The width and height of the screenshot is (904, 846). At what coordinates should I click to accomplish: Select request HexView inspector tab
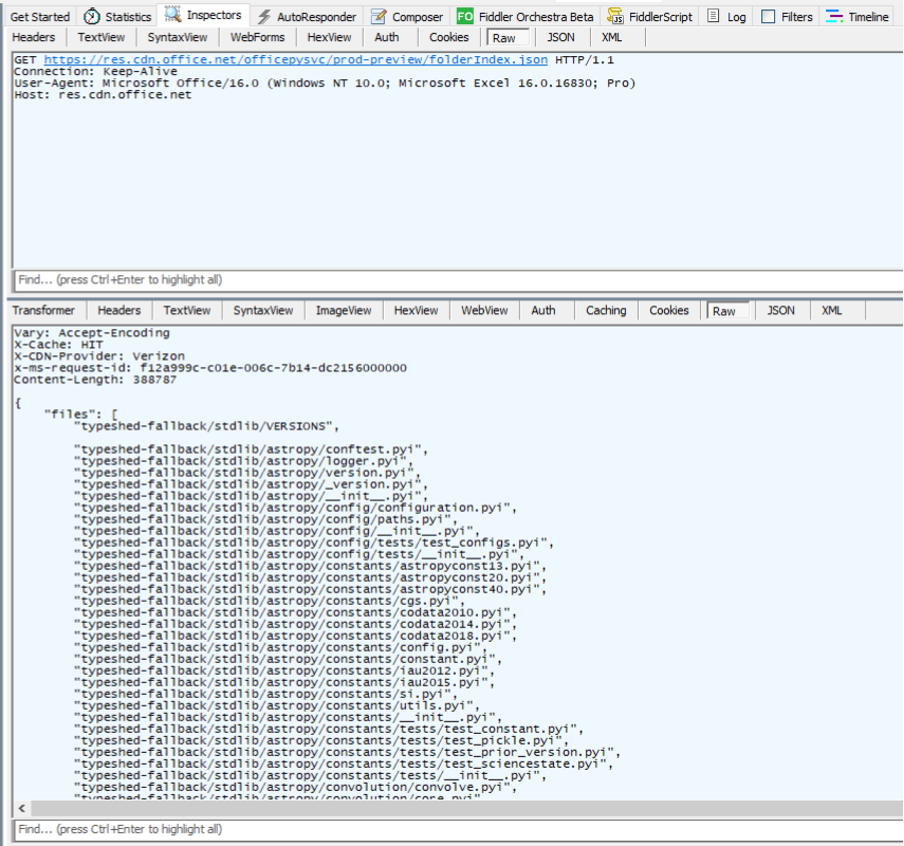pyautogui.click(x=329, y=37)
